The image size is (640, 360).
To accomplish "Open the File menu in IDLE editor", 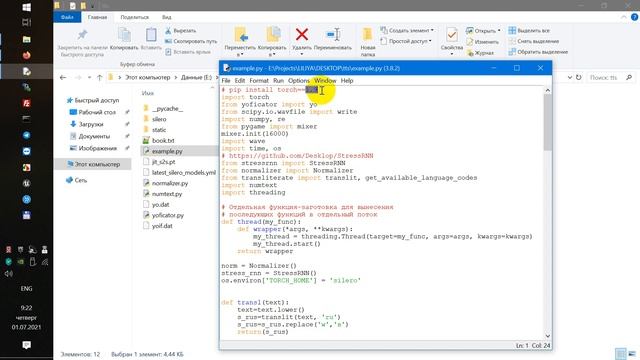I will tap(226, 80).
